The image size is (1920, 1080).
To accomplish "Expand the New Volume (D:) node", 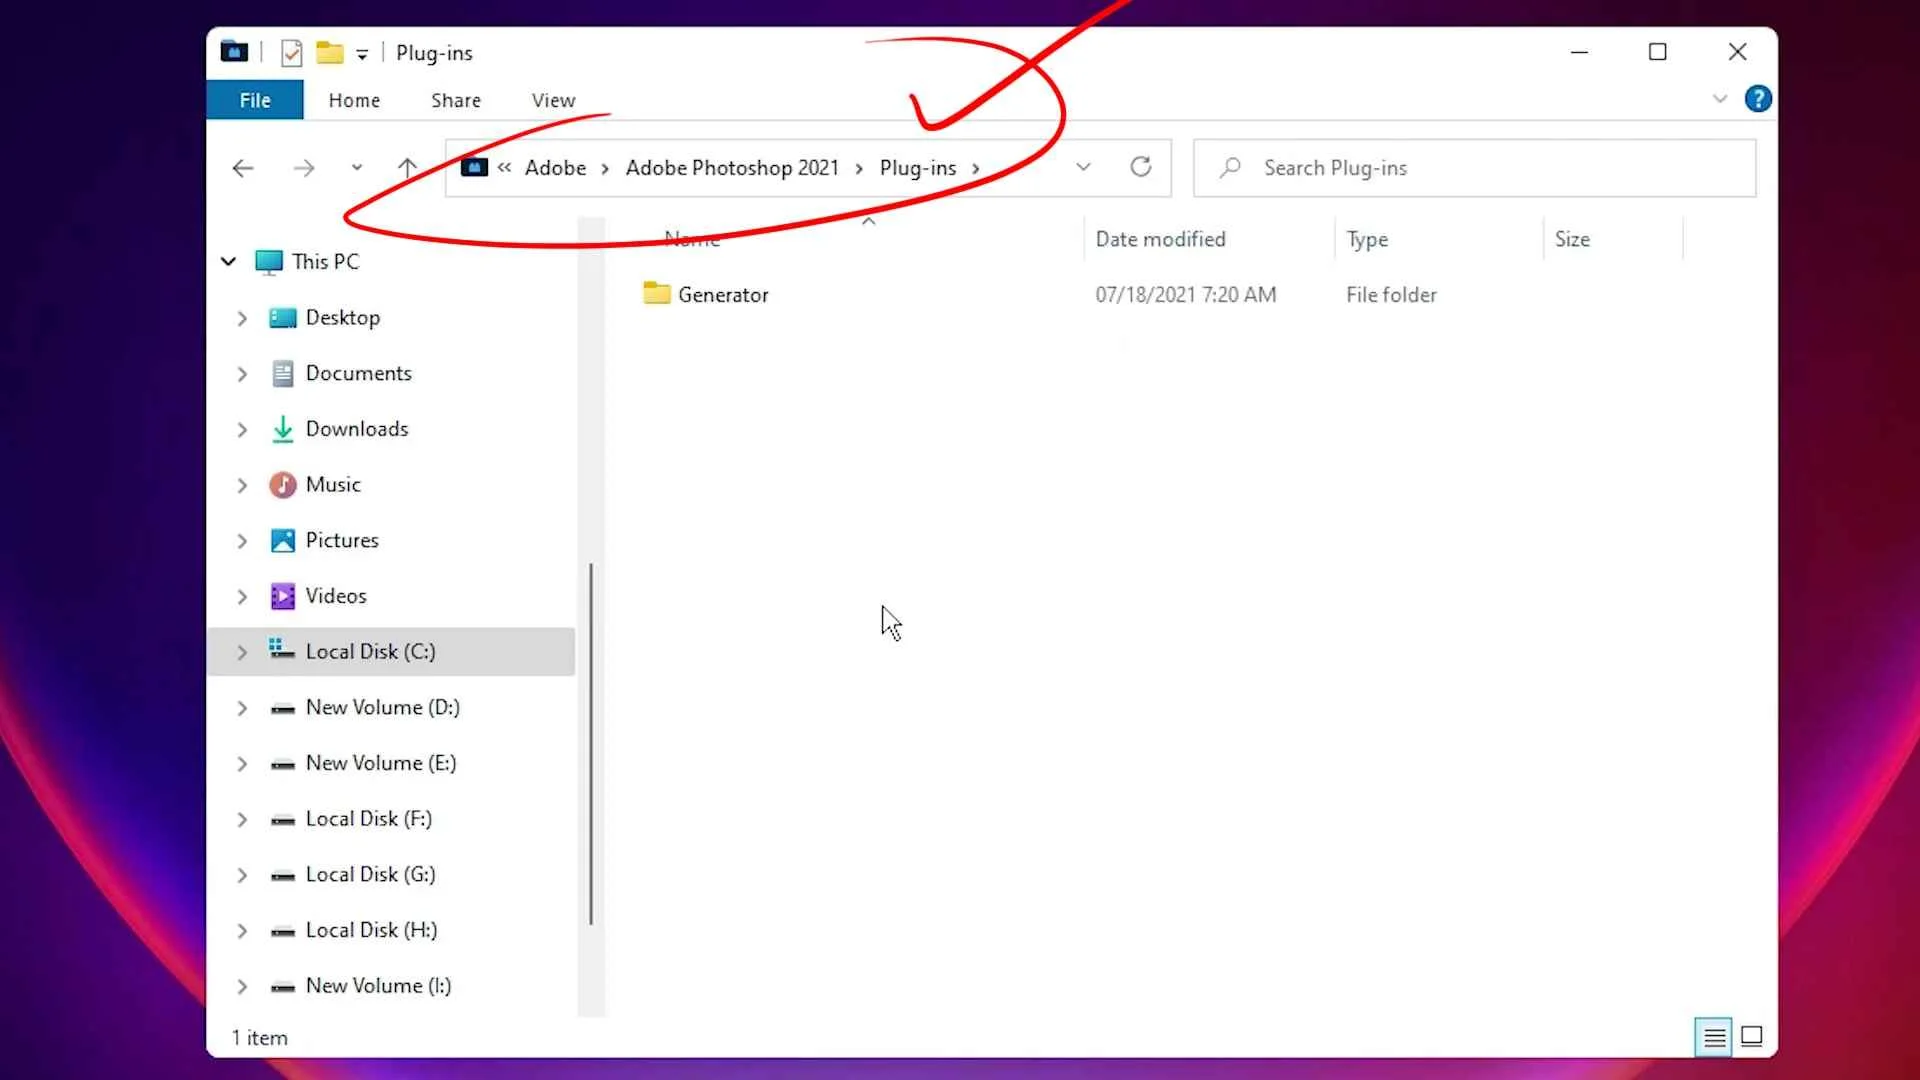I will click(x=242, y=708).
